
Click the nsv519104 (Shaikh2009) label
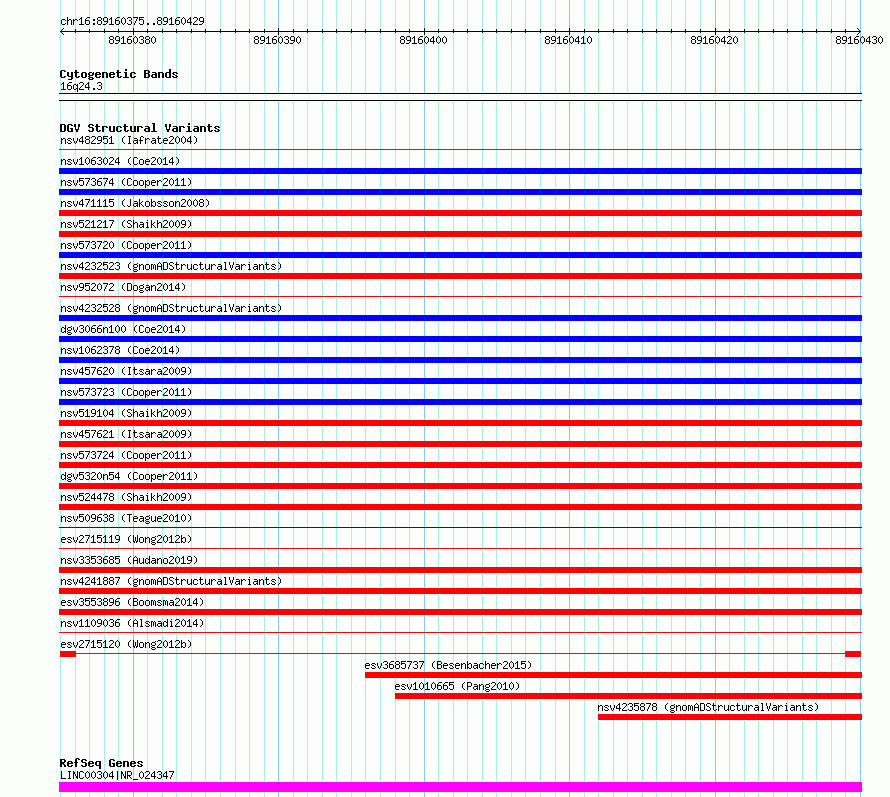(126, 413)
